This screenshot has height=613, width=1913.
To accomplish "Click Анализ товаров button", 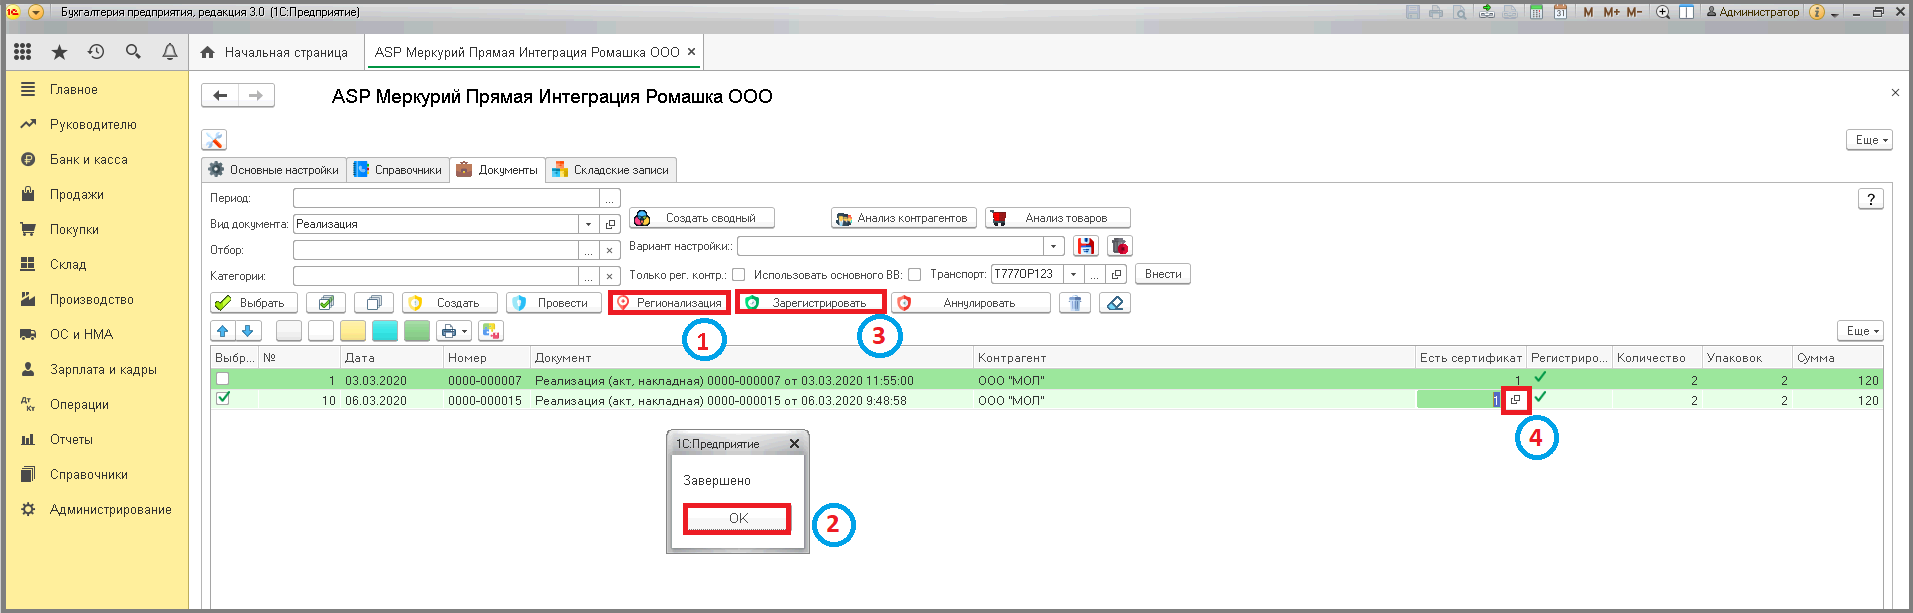I will click(1058, 218).
